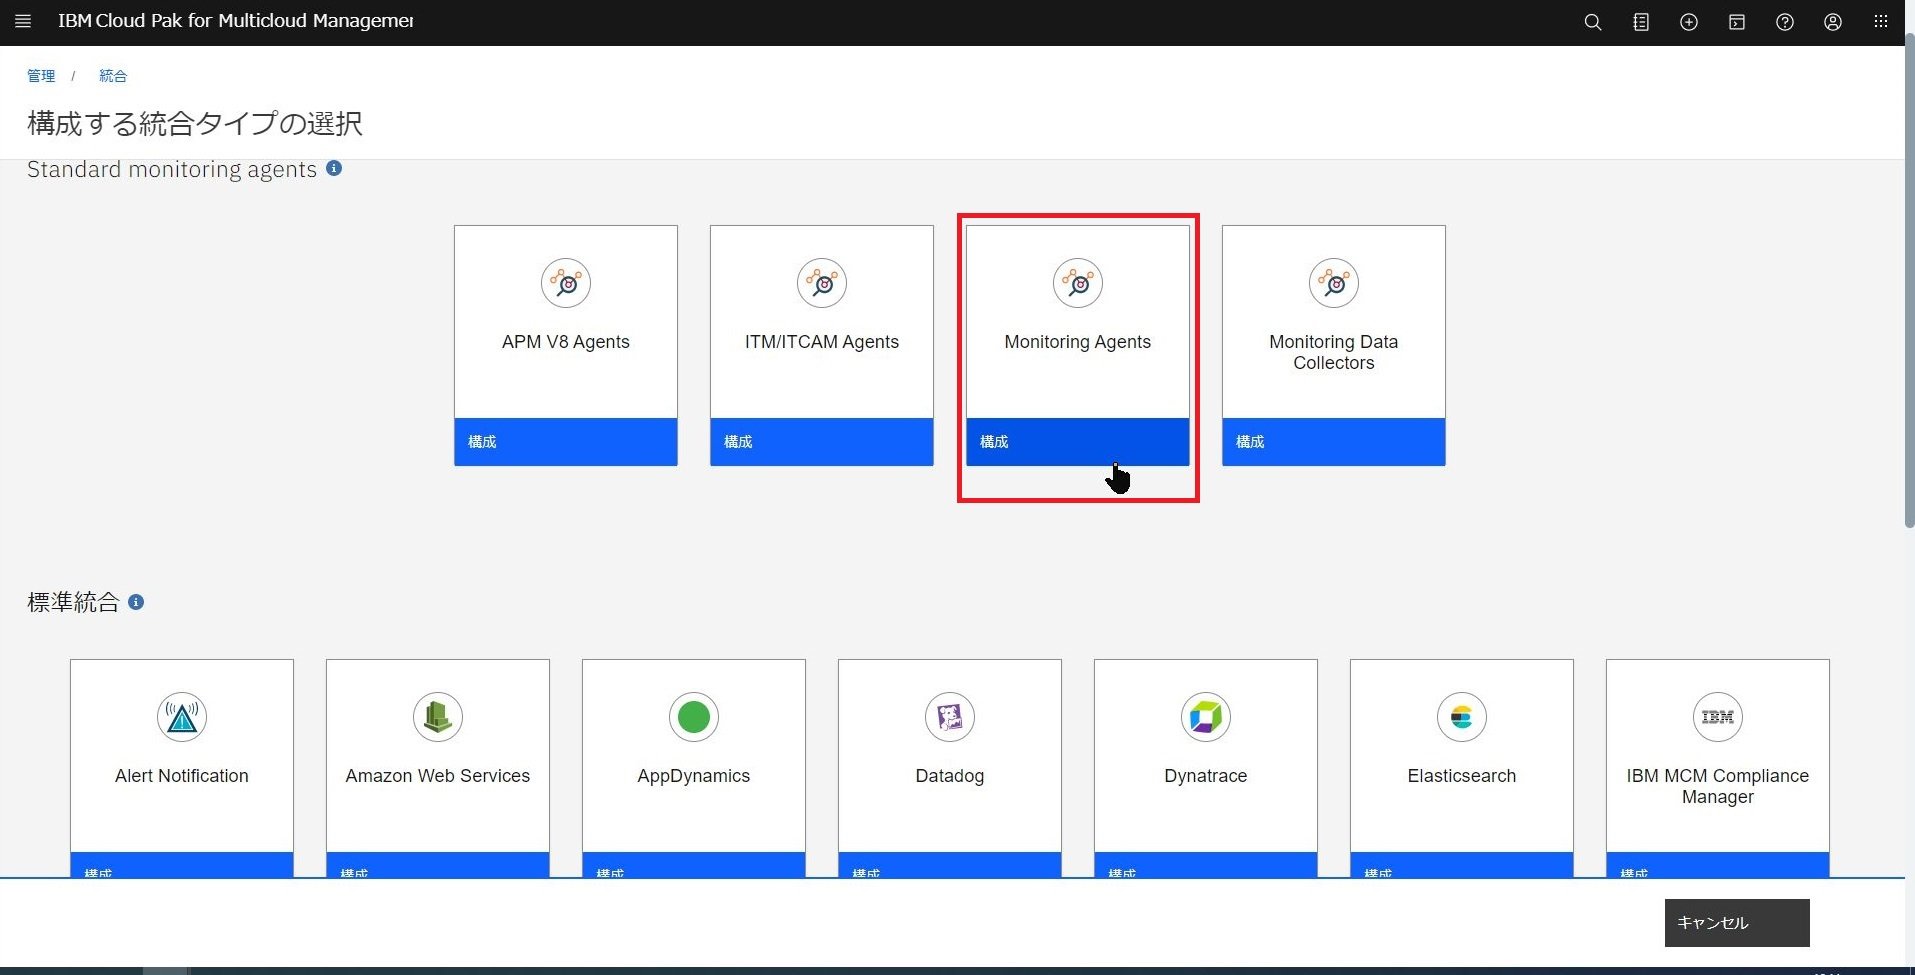Select the IBM MCM Compliance Manager label
Screen dimensions: 1915x975
[x=1718, y=786]
